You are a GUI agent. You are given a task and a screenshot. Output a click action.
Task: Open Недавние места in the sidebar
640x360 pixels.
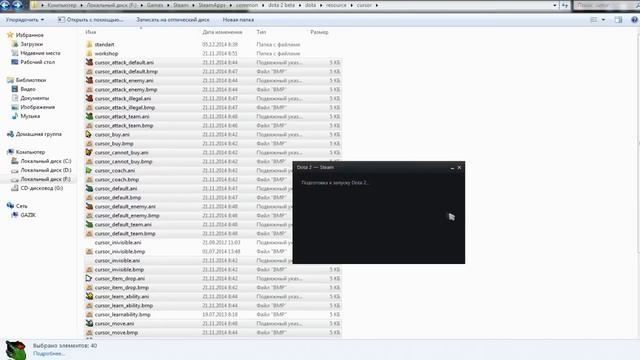(x=40, y=53)
